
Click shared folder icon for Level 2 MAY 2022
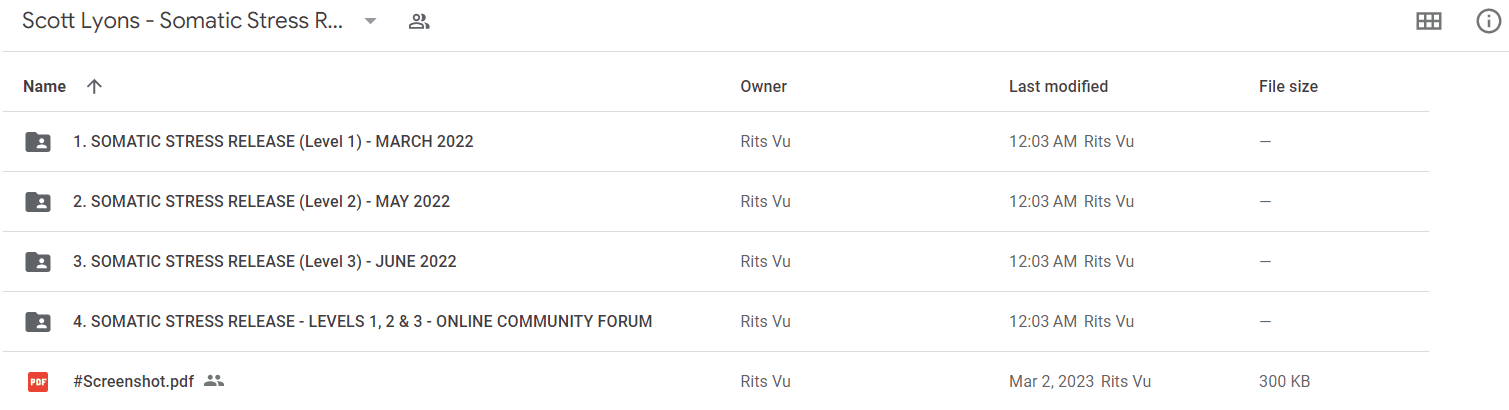click(38, 202)
